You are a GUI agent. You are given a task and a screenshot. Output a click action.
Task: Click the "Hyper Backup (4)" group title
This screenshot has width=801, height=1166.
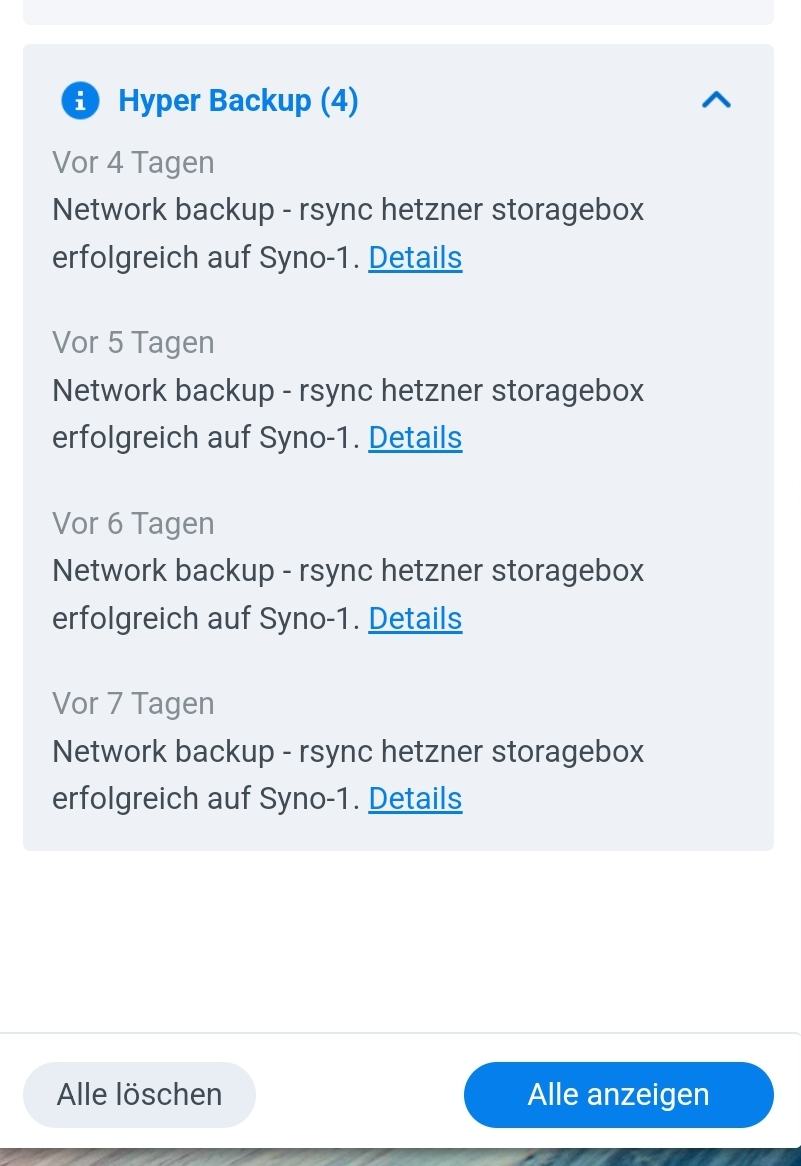coord(238,101)
